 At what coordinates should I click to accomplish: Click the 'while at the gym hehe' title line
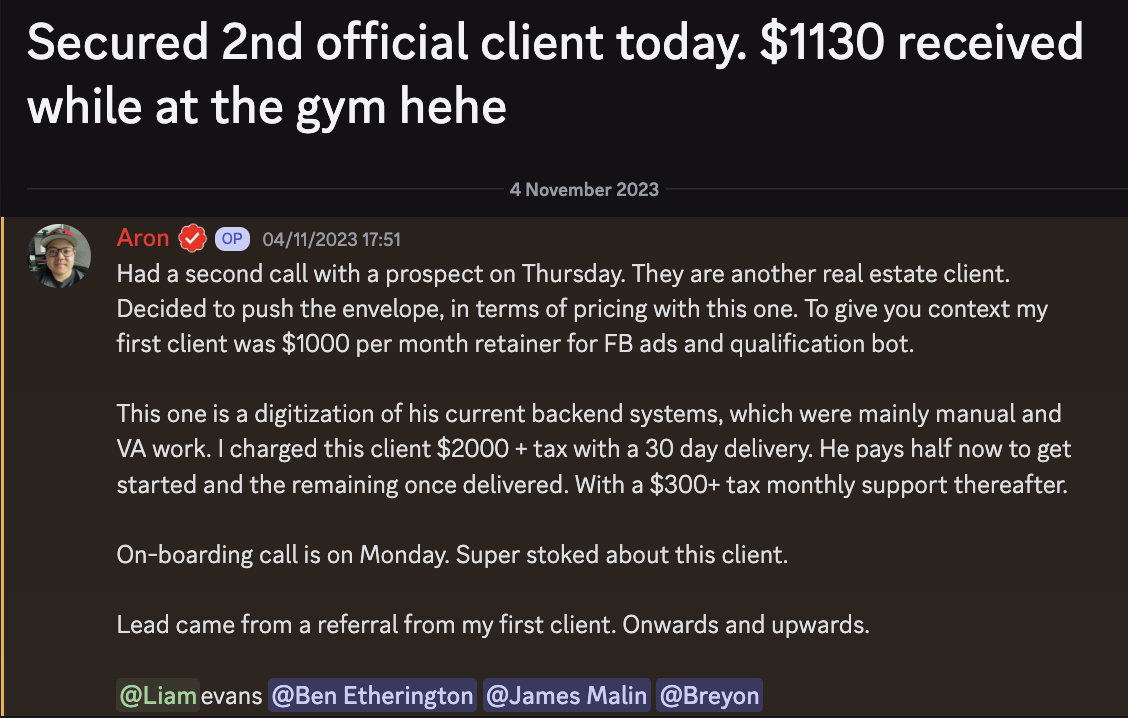(x=267, y=107)
